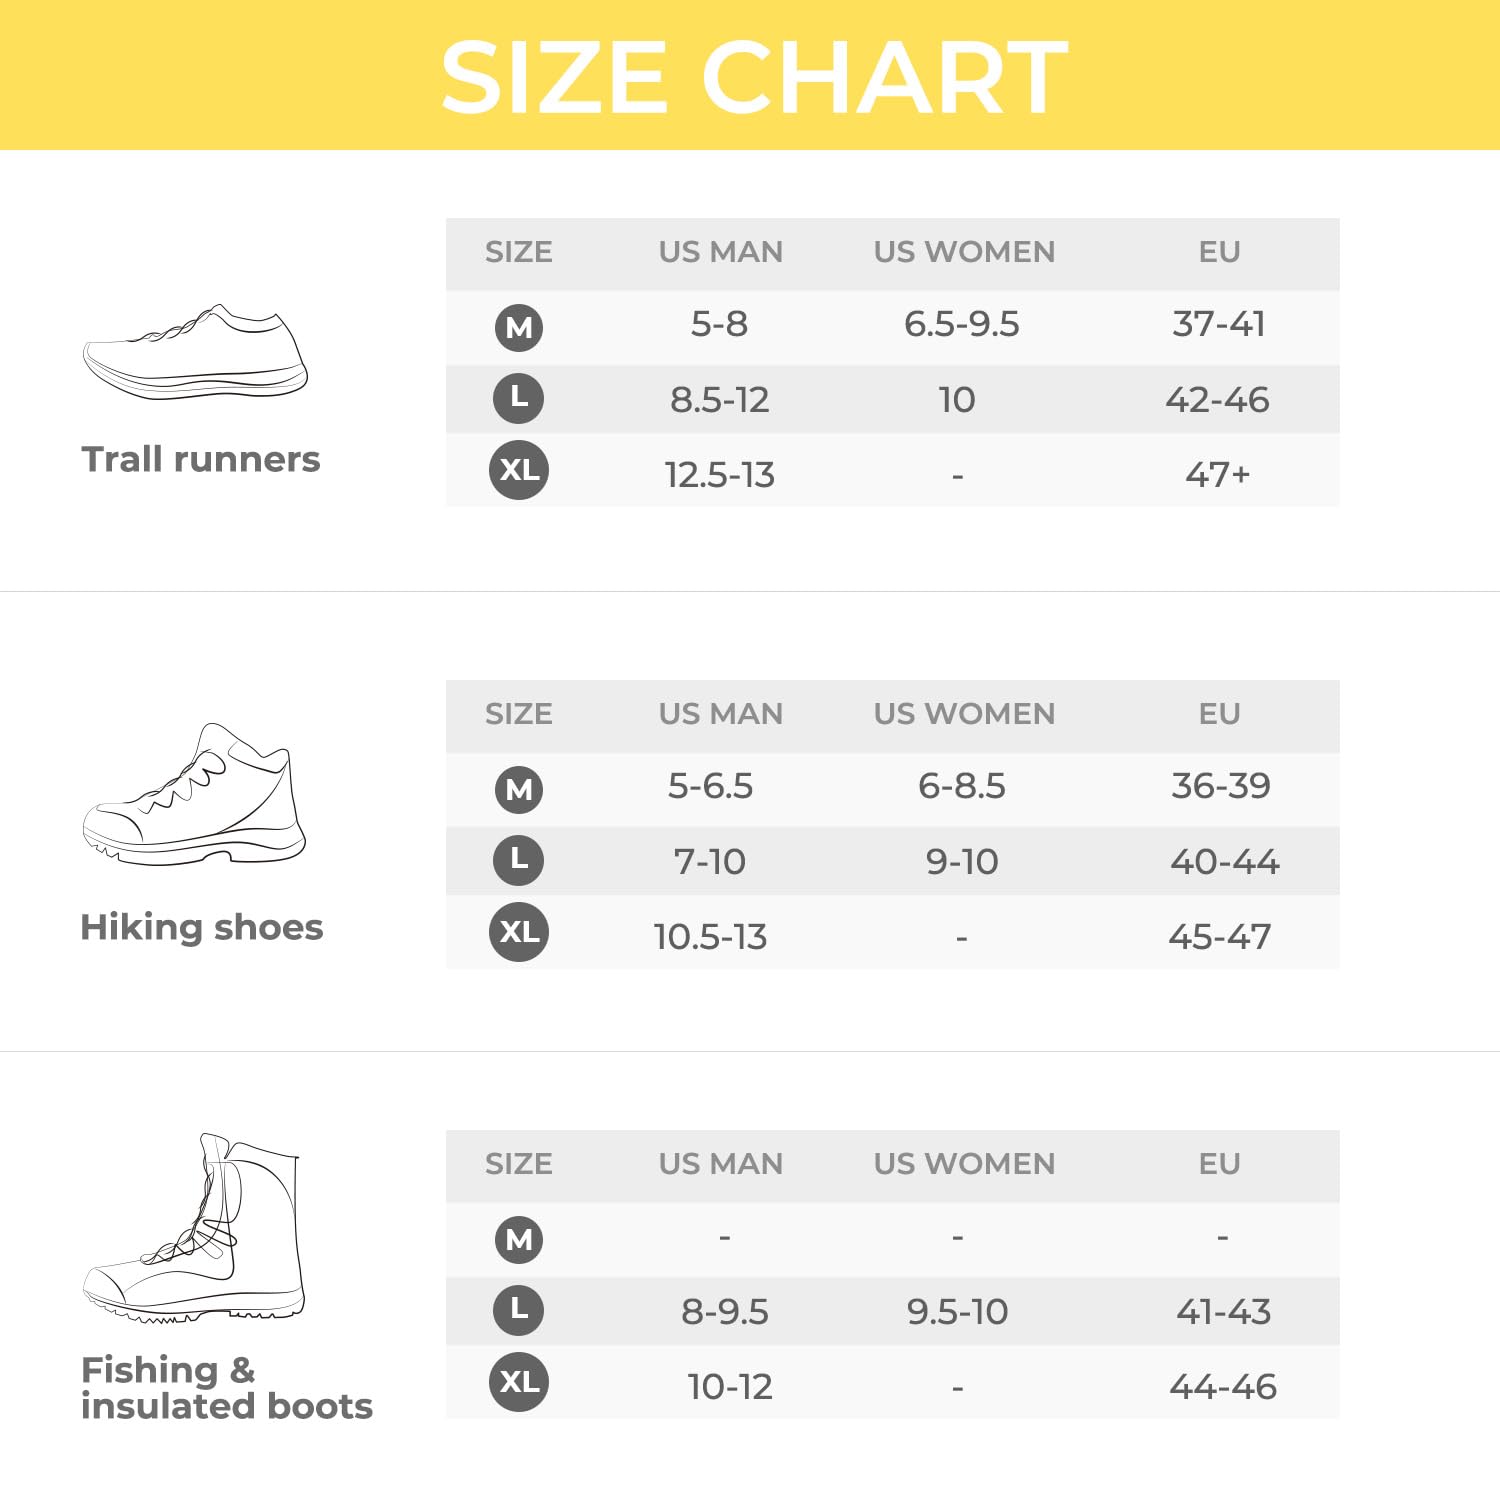1500x1500 pixels.
Task: Click US WOMEN header in trail runners table
Action: click(x=964, y=252)
